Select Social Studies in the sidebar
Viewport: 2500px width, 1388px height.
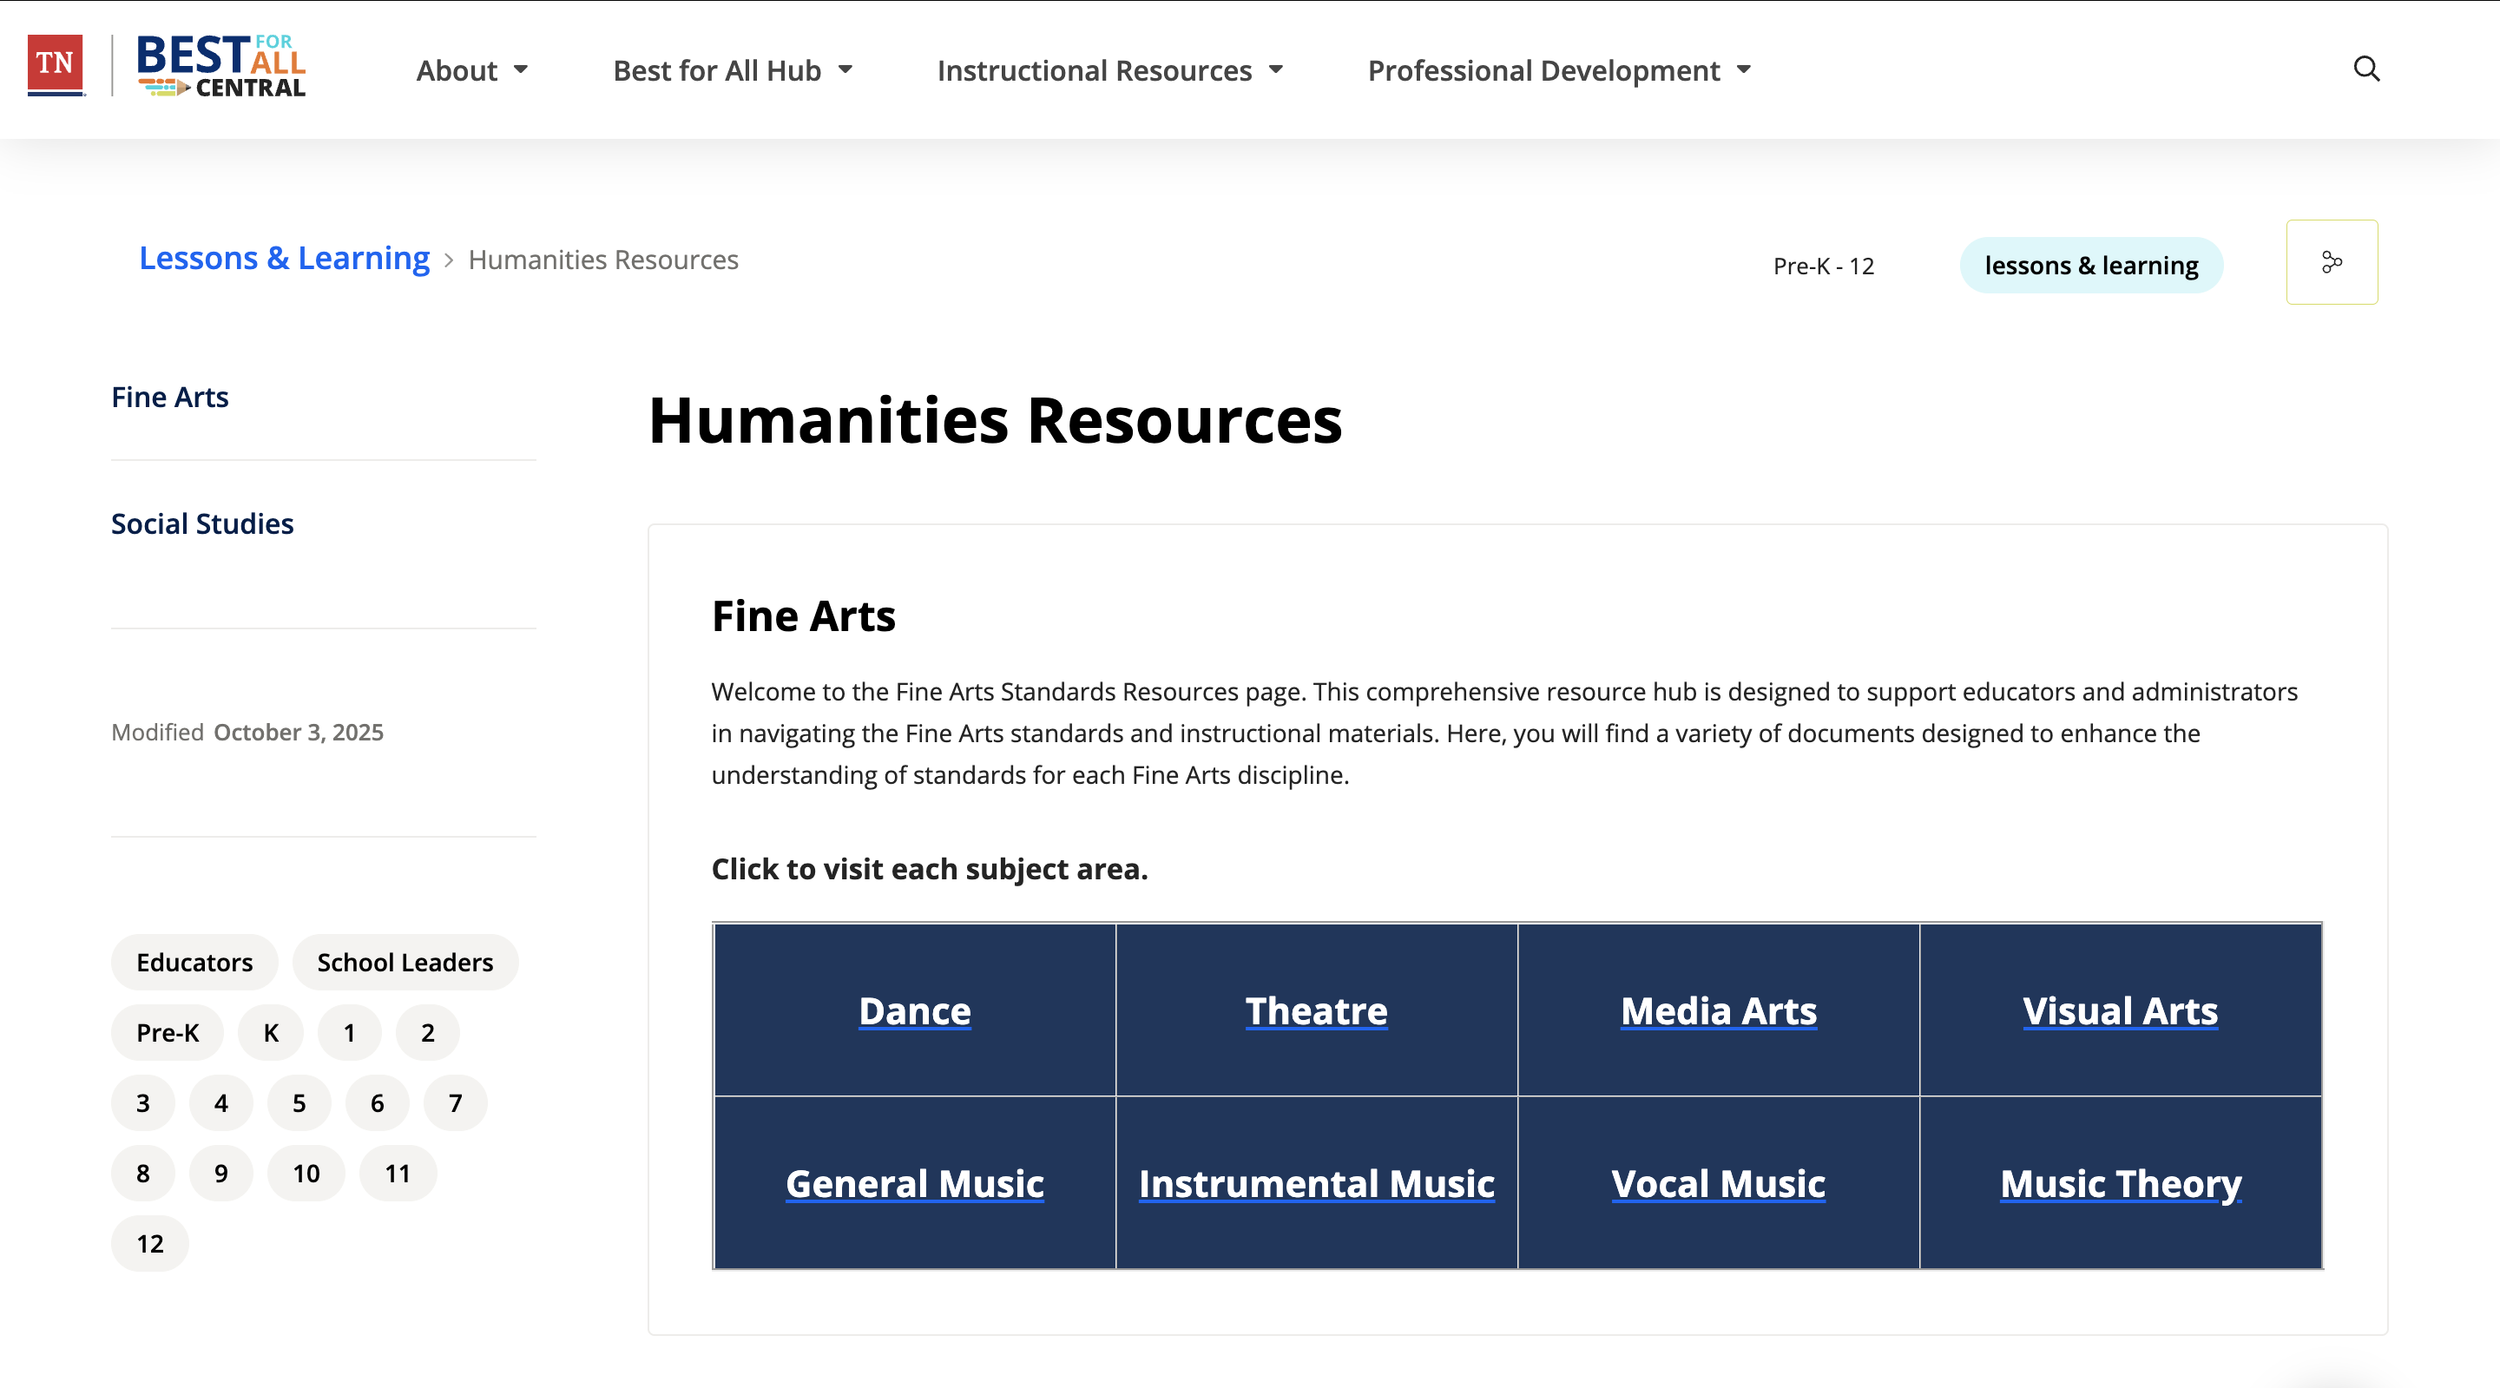202,524
